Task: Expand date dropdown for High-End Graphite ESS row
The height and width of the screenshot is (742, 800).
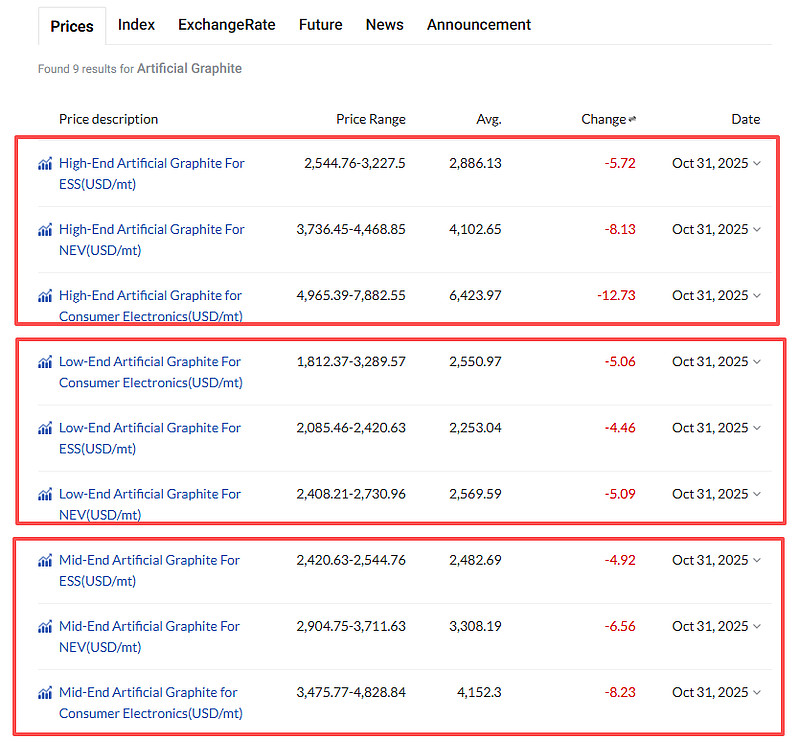Action: coord(757,163)
